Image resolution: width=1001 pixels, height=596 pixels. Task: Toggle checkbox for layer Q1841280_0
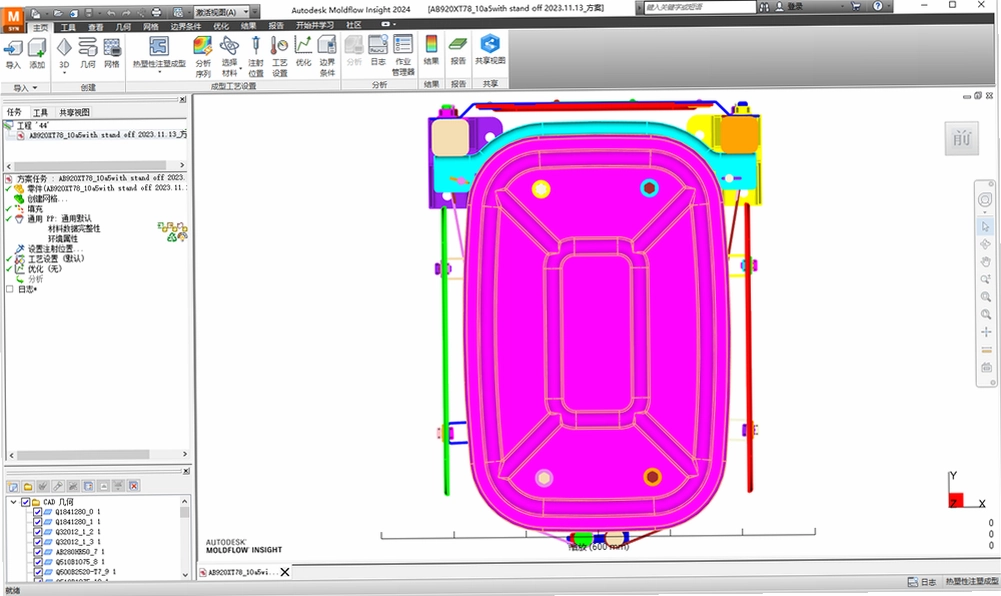38,512
